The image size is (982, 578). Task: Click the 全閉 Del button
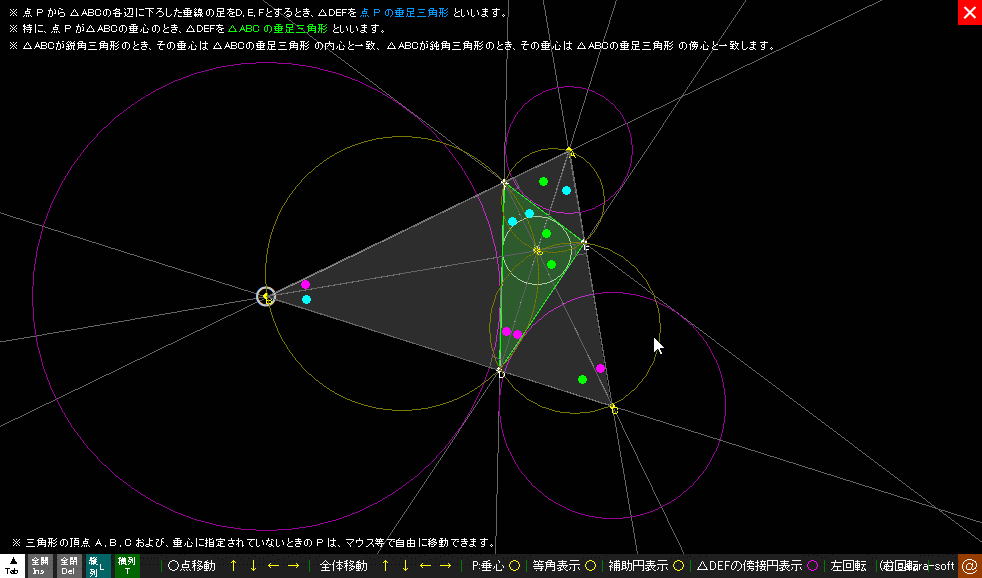tap(68, 566)
